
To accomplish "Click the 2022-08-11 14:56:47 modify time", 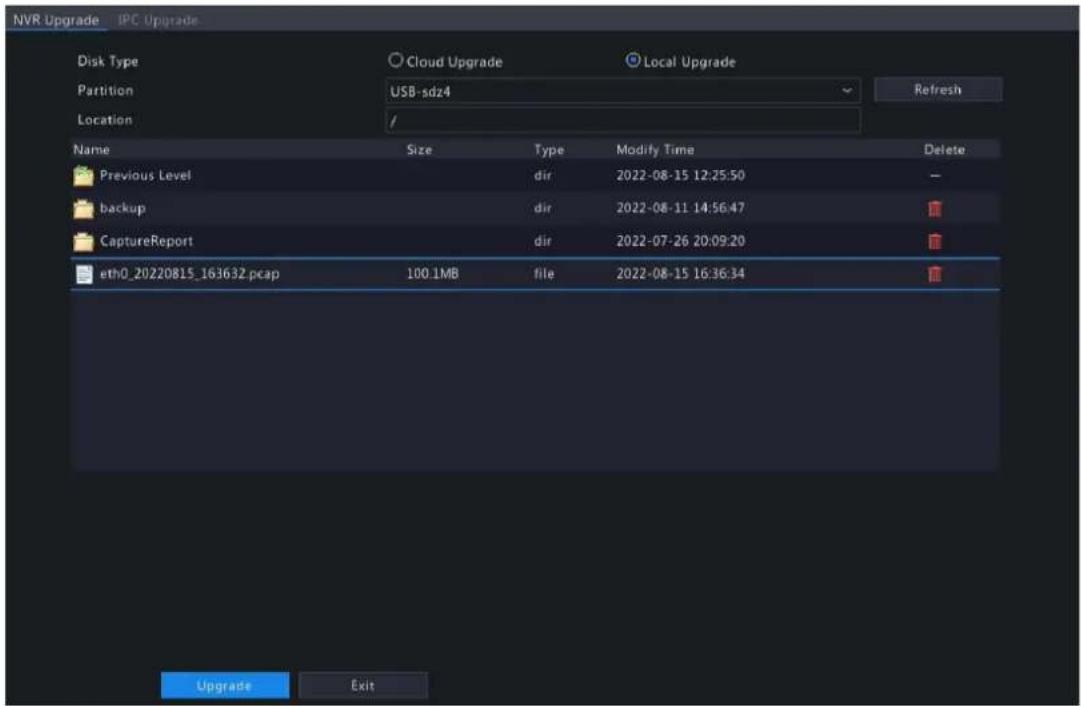I will [x=680, y=208].
